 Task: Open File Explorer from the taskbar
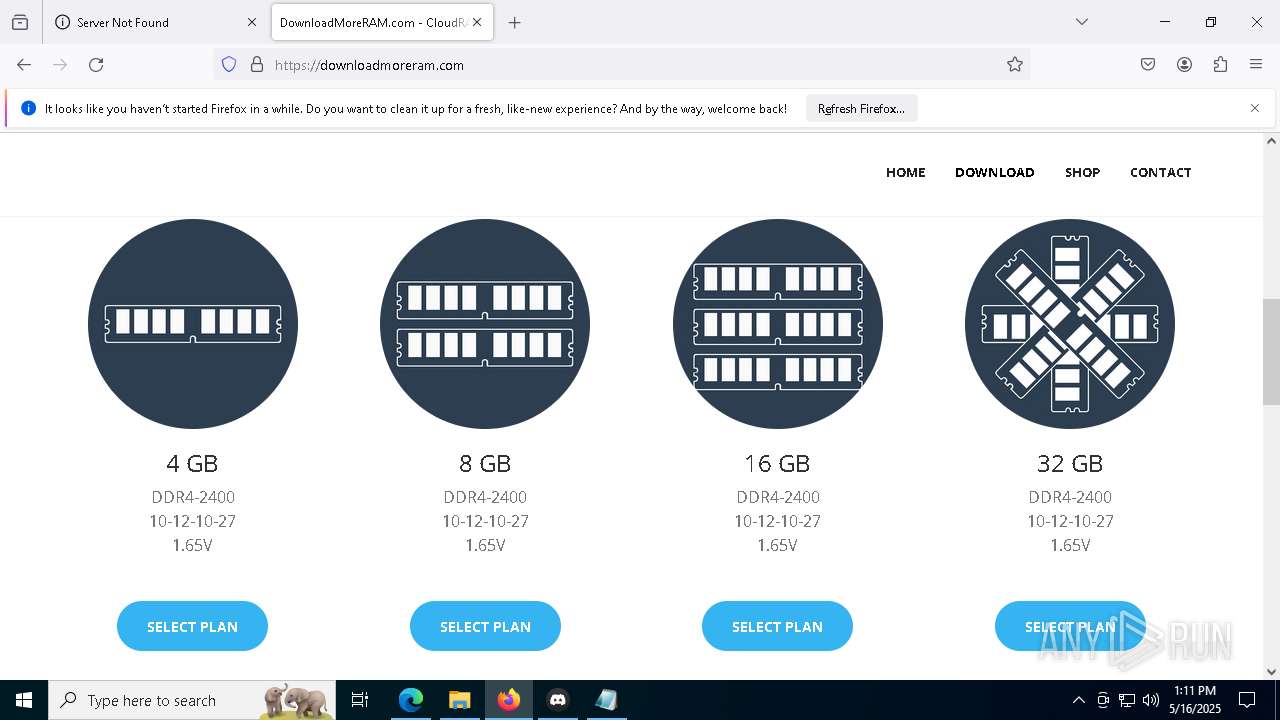(460, 700)
